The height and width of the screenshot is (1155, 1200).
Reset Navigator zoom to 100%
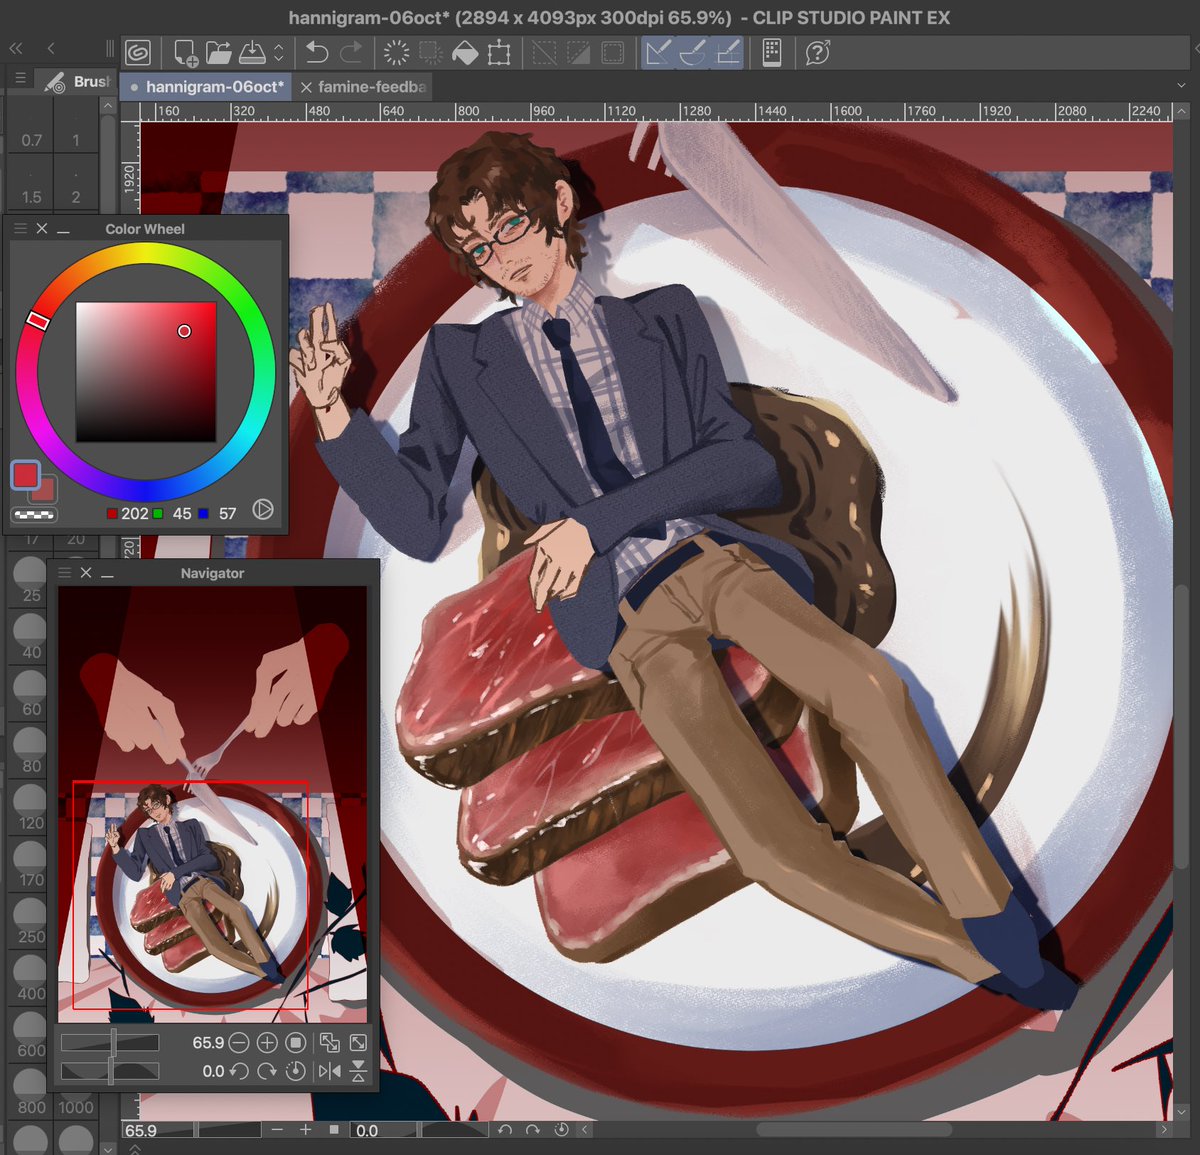[295, 1043]
